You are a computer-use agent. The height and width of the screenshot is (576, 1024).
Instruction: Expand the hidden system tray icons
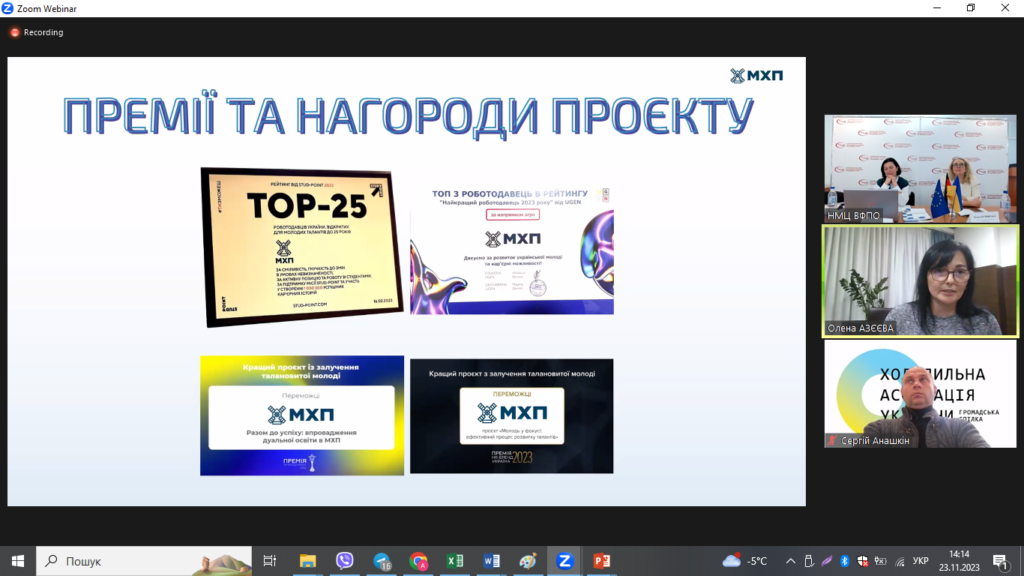click(x=790, y=561)
